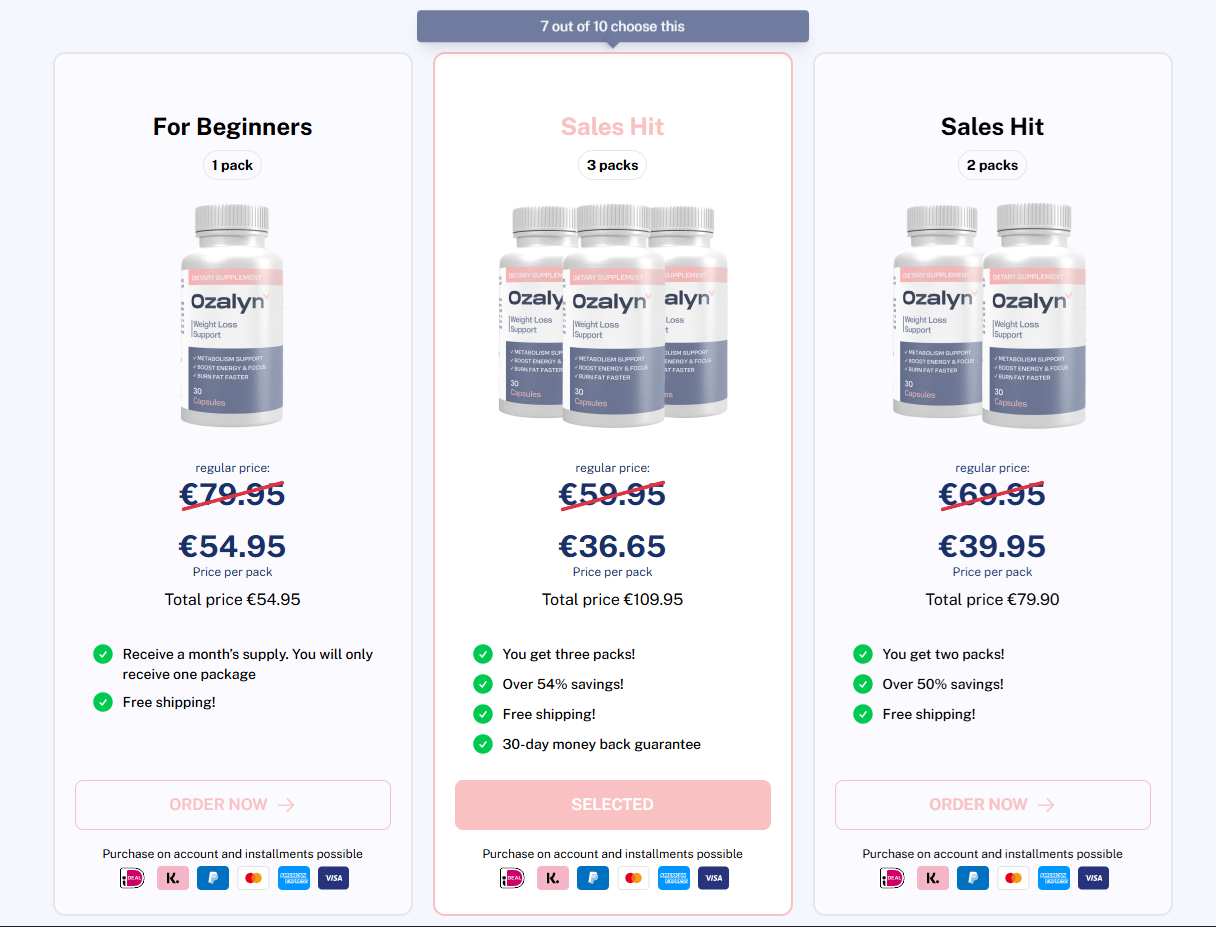Click the Klarna icon in the 3 packs card
The height and width of the screenshot is (927, 1216).
coord(553,878)
